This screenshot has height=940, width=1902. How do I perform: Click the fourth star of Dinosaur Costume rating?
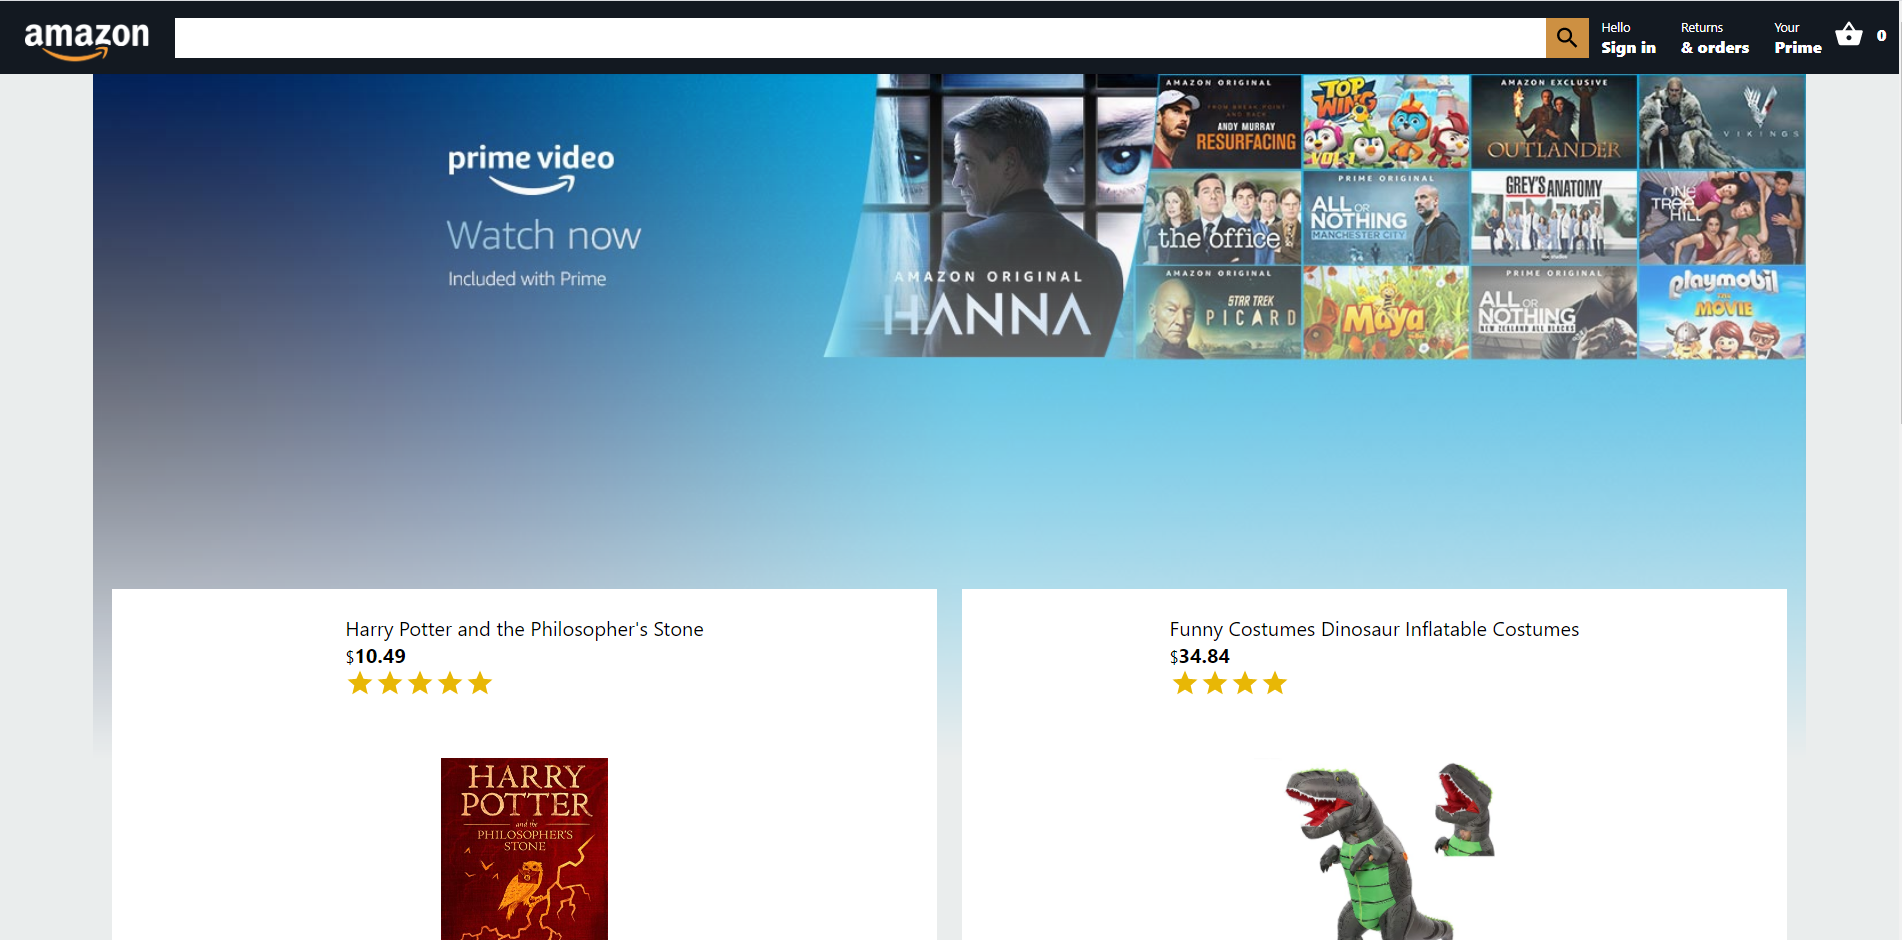[1275, 683]
